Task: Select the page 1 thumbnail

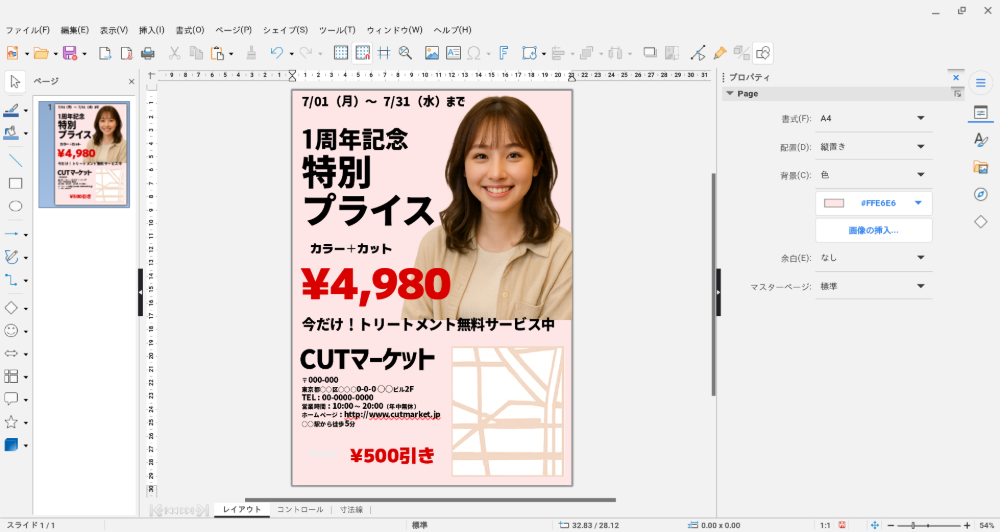Action: [84, 154]
